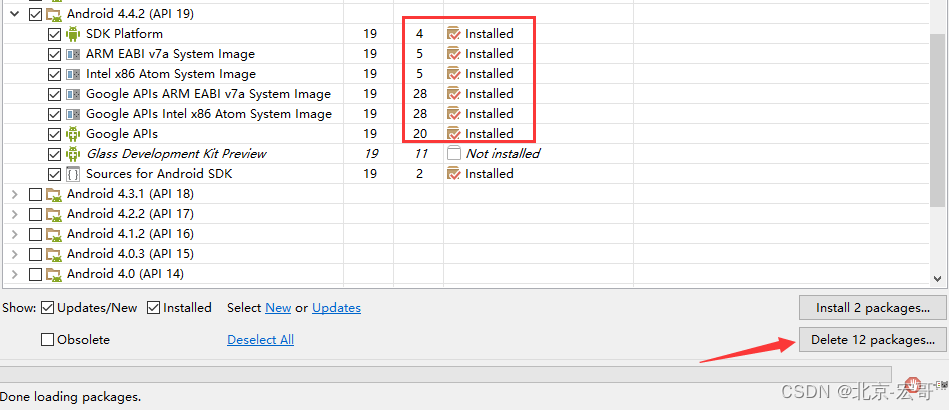Uncheck Google APIs Intel x86 Atom System Image

point(54,114)
